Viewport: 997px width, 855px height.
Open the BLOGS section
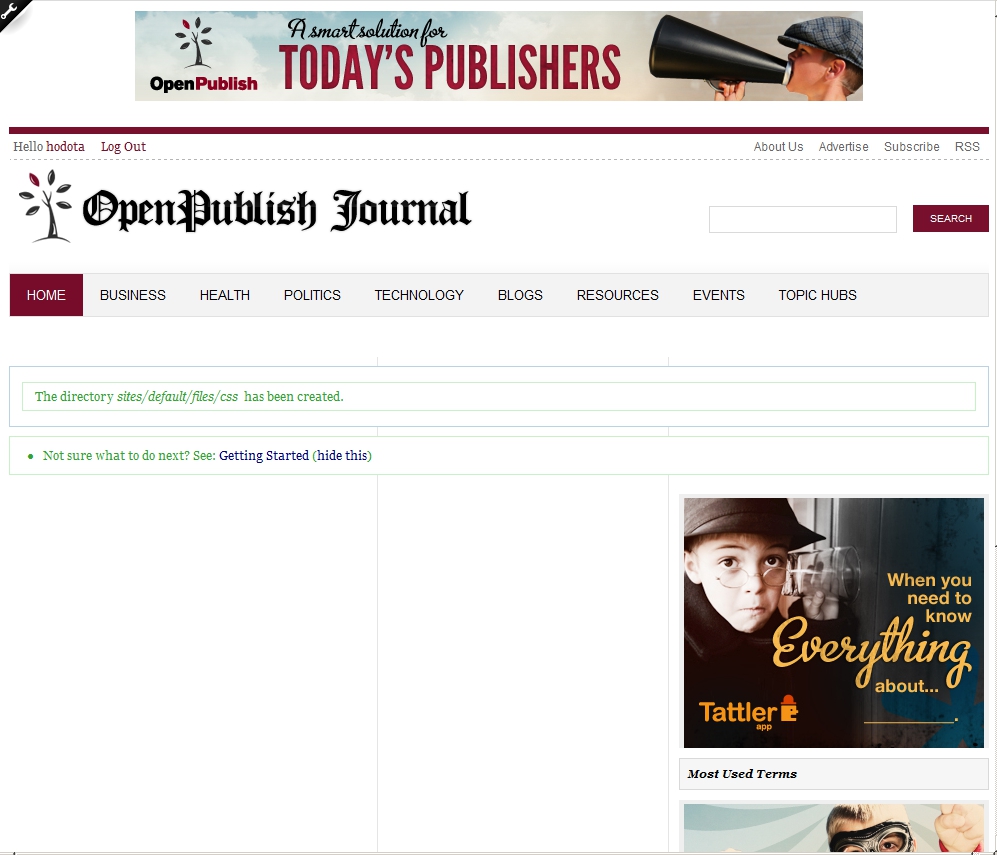pyautogui.click(x=520, y=295)
